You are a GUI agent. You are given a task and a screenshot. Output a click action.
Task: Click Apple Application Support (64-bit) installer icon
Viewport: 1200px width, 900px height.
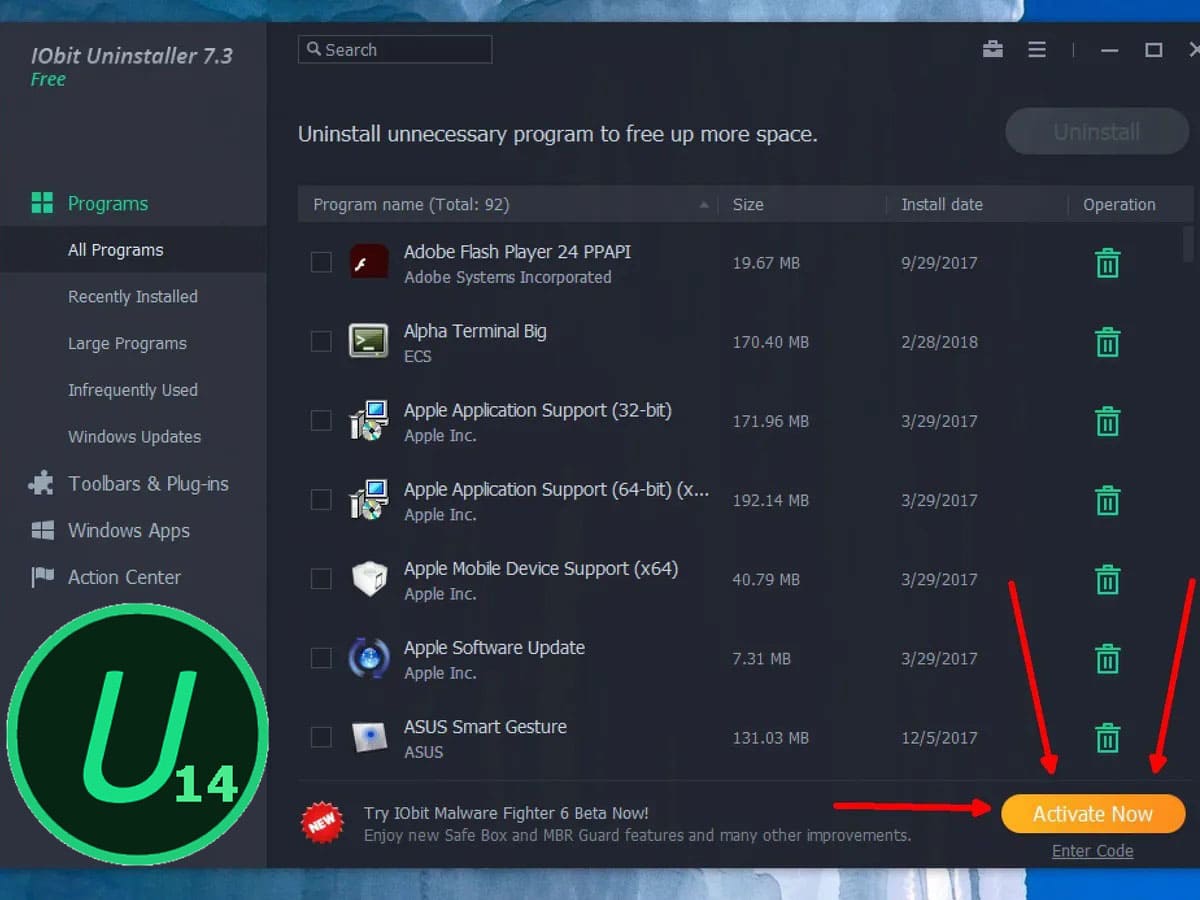tap(369, 499)
